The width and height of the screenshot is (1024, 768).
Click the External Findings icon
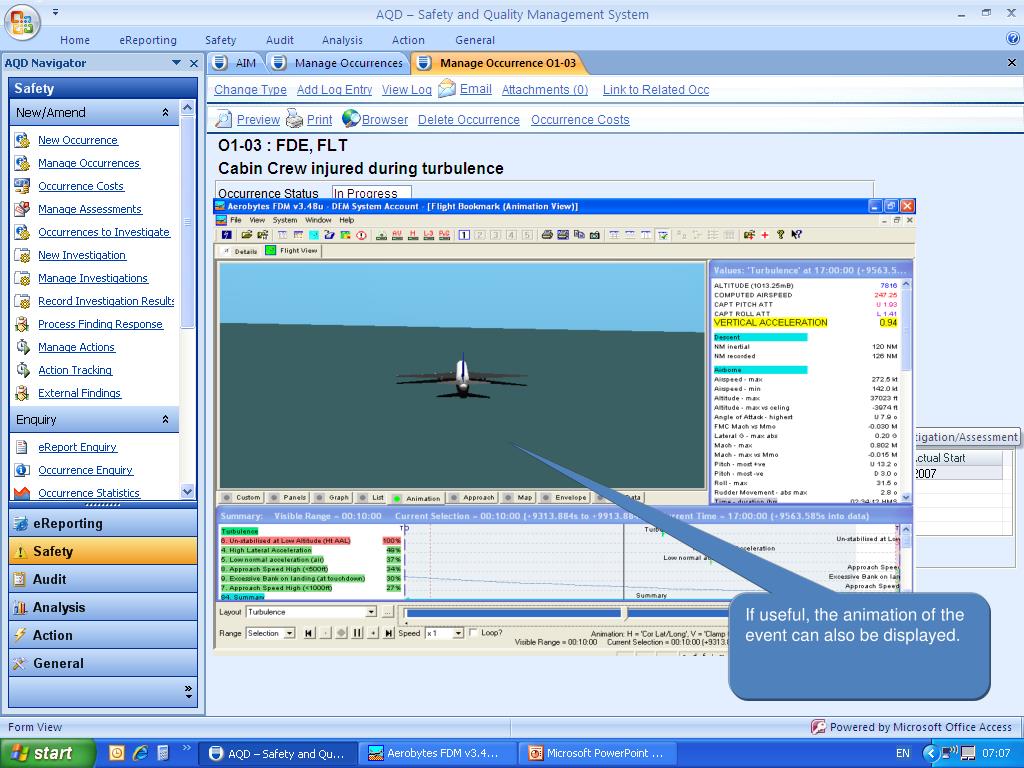(x=22, y=393)
